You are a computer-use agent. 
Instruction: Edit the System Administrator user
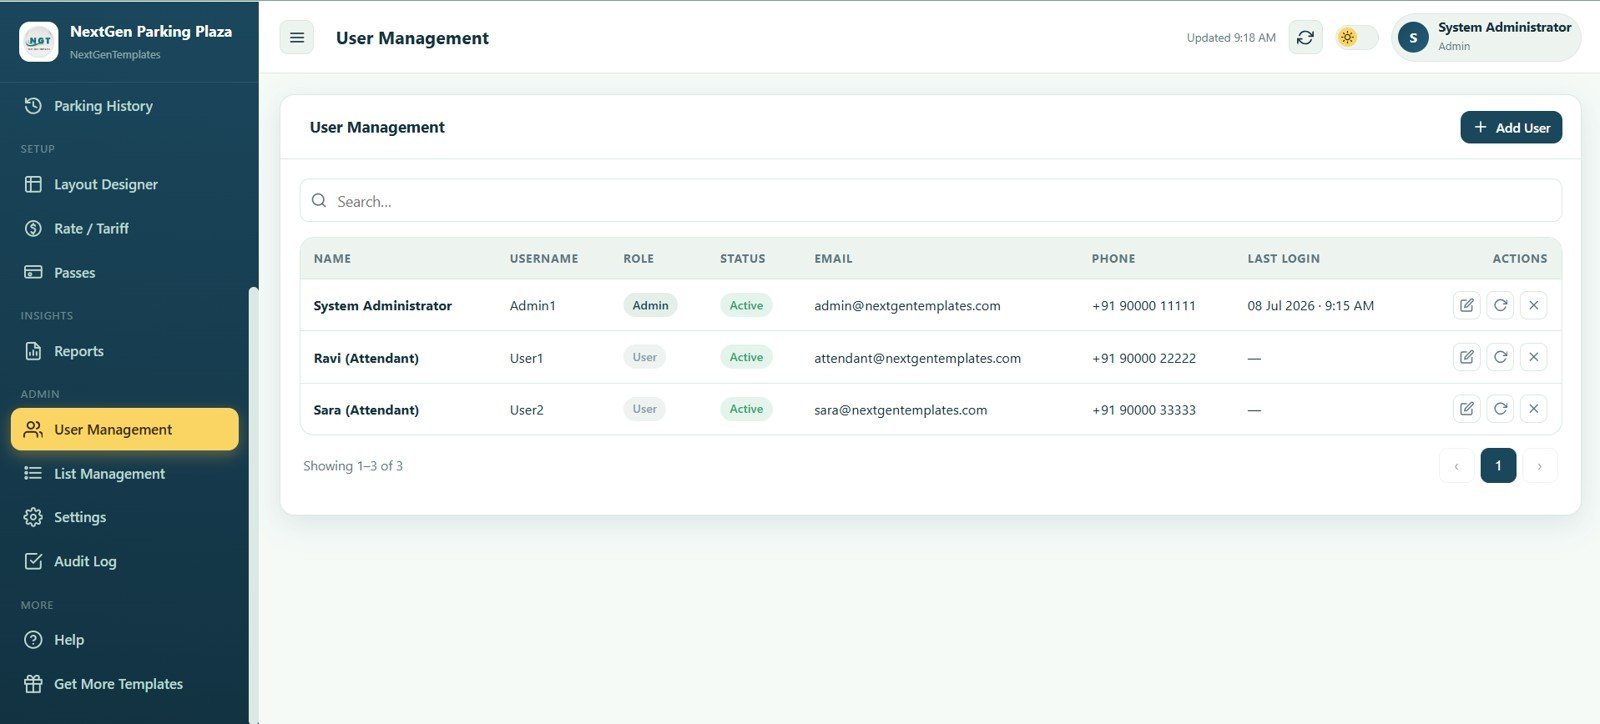pyautogui.click(x=1466, y=305)
